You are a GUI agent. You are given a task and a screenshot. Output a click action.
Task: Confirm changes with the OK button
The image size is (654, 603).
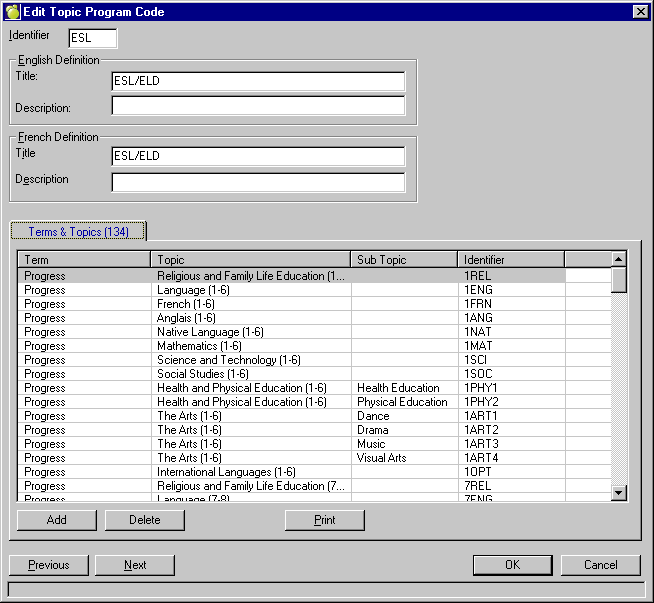pyautogui.click(x=512, y=565)
